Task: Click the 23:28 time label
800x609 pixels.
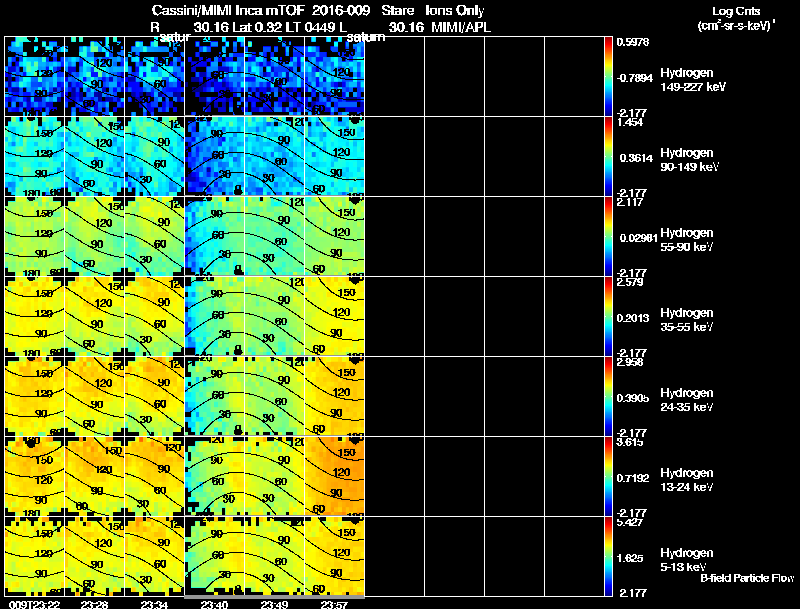Action: tap(94, 604)
